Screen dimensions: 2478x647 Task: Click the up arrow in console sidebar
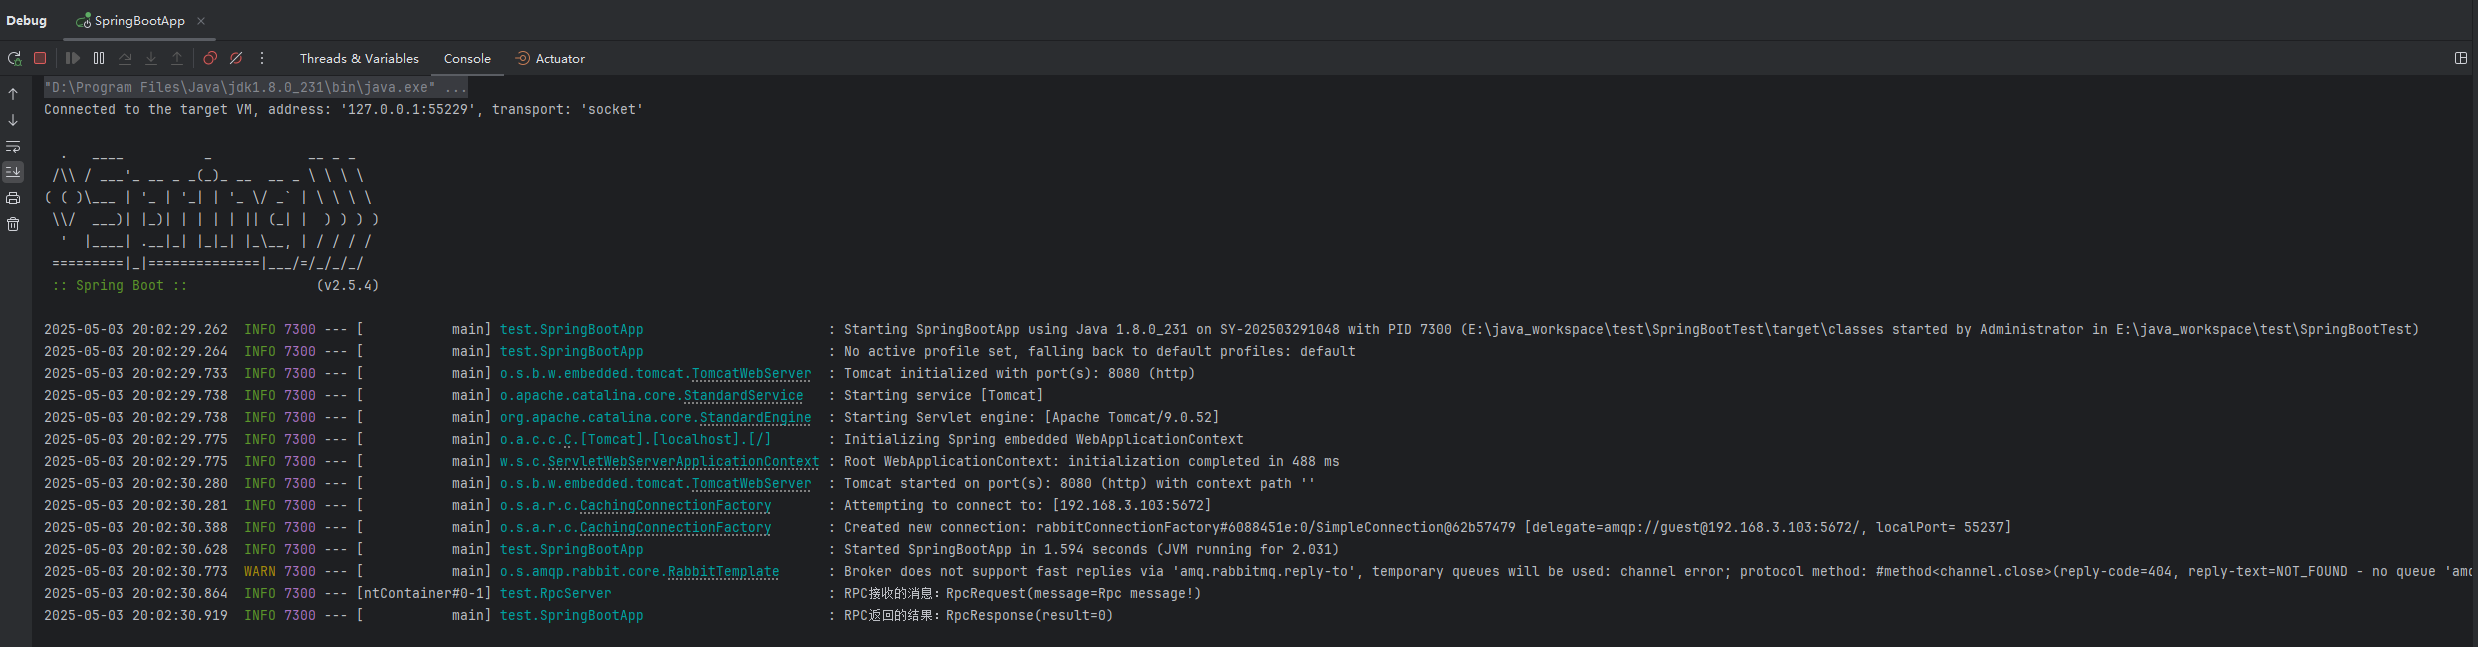[13, 94]
